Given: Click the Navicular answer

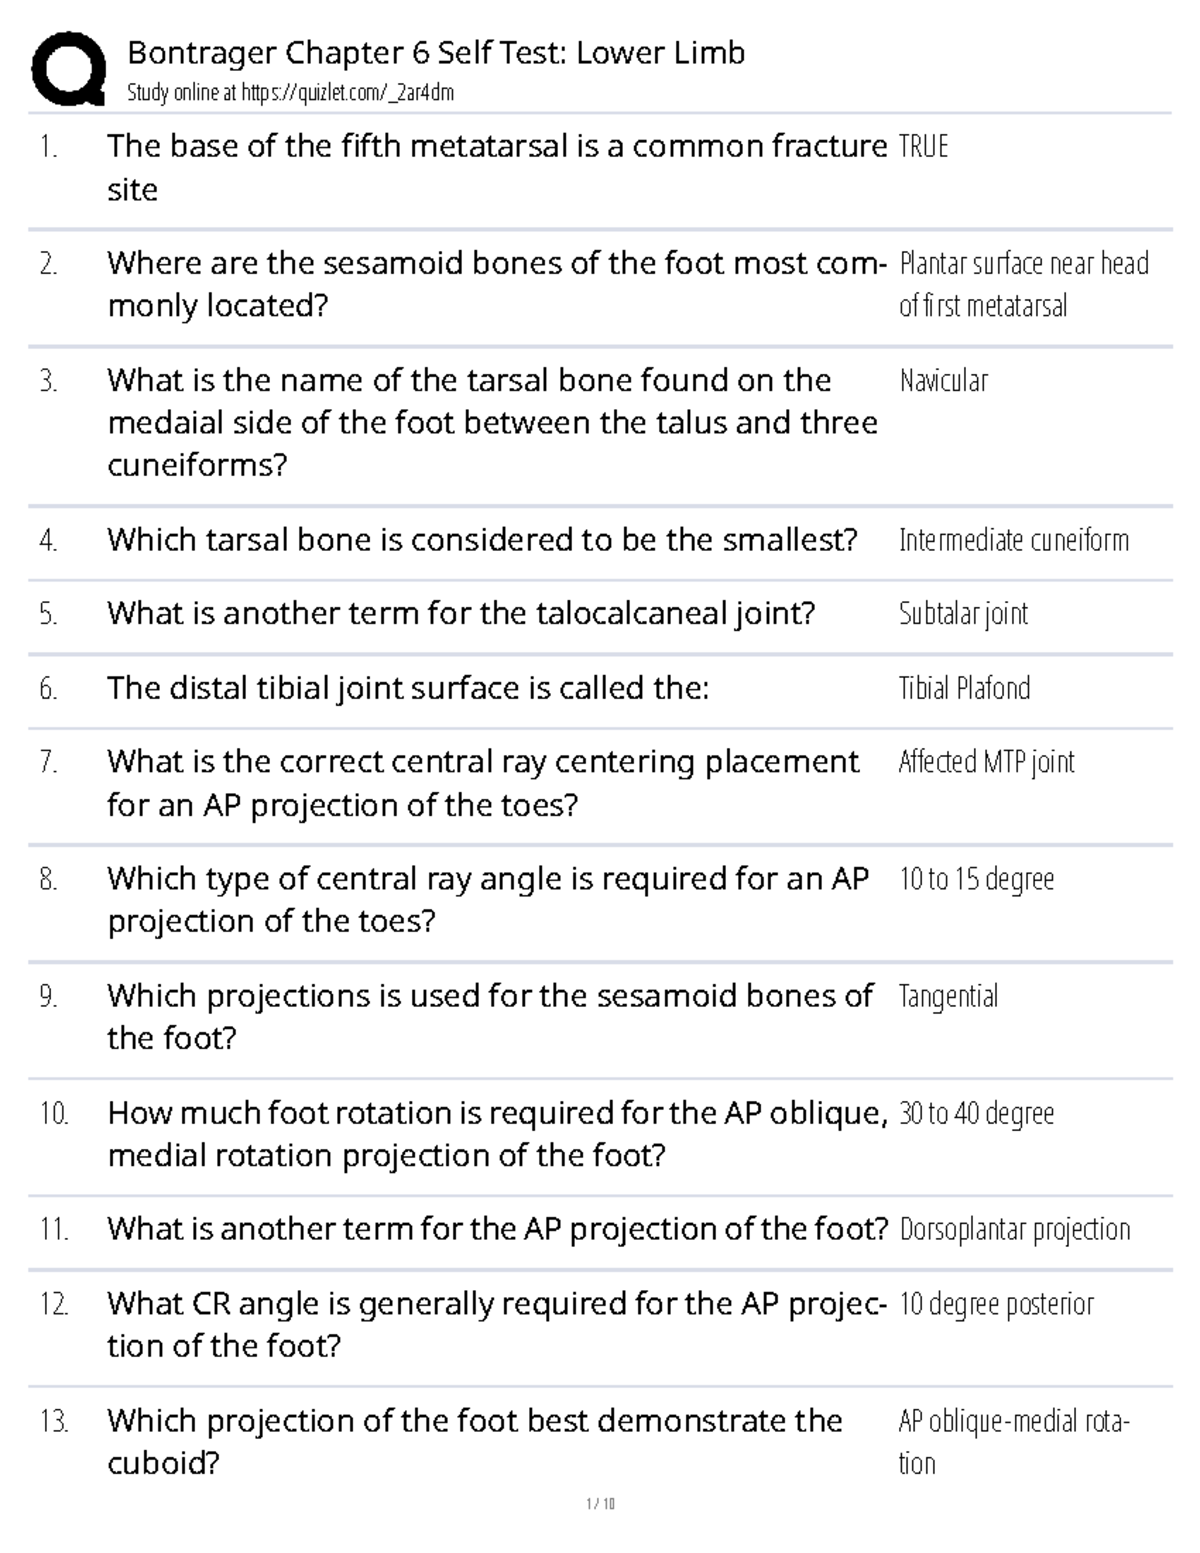Looking at the screenshot, I should (943, 381).
